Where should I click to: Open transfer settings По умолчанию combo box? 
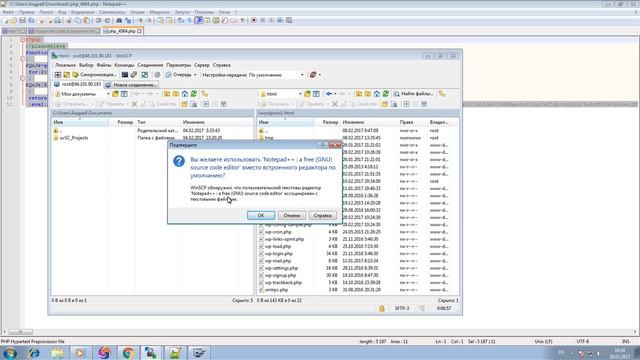(276, 75)
